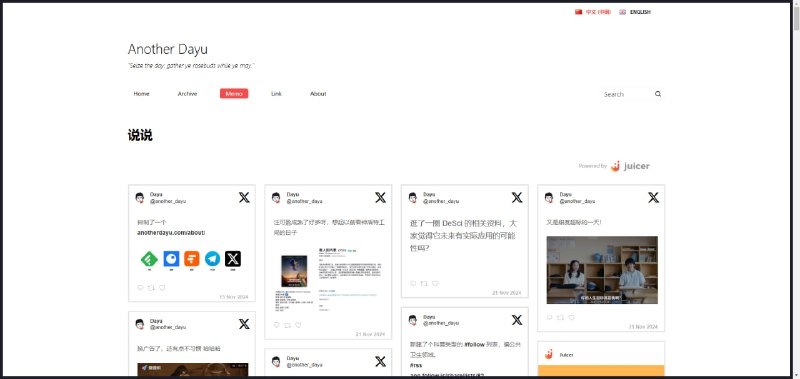
Task: Go to the Home menu item
Action: coord(141,94)
